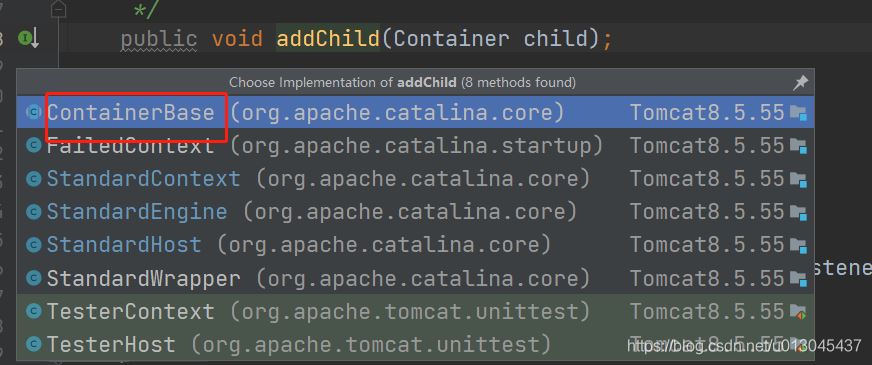Viewport: 872px width, 365px height.
Task: Click the class icon next to FailedContext
Action: [34, 146]
